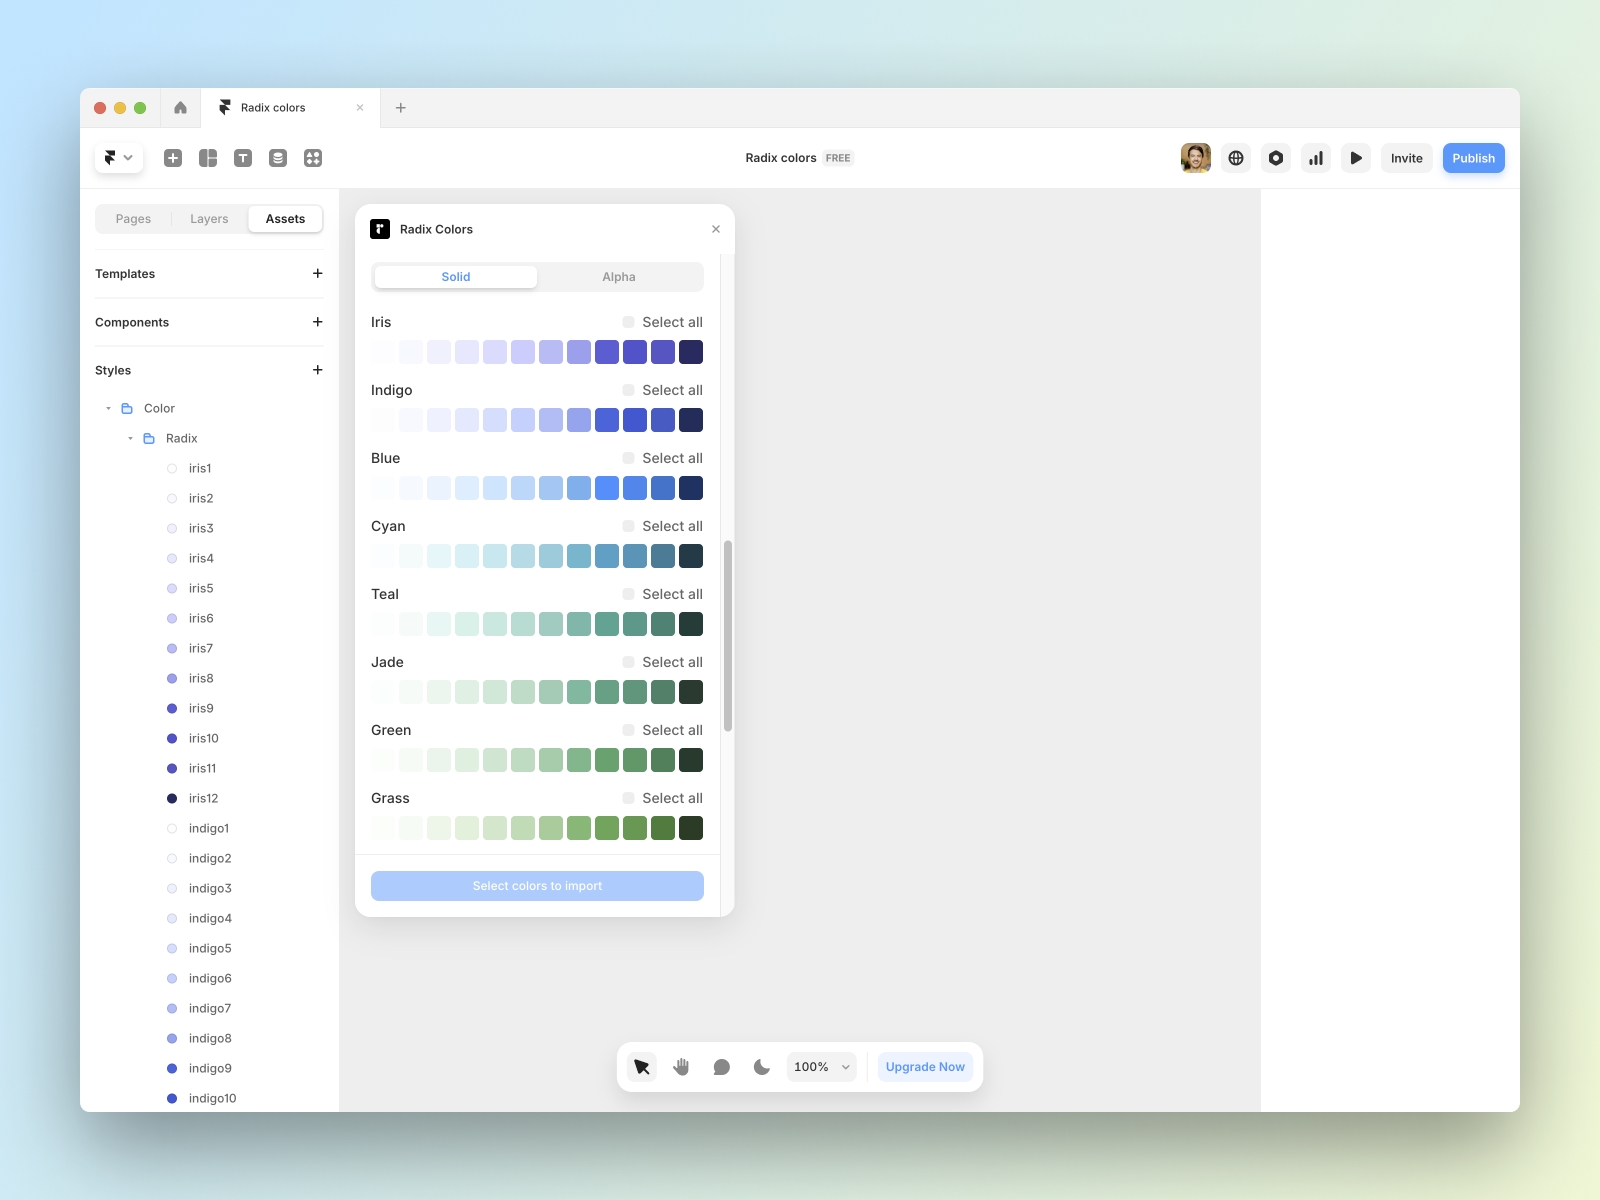The width and height of the screenshot is (1600, 1200).
Task: Switch to the Alpha tab
Action: pyautogui.click(x=619, y=277)
